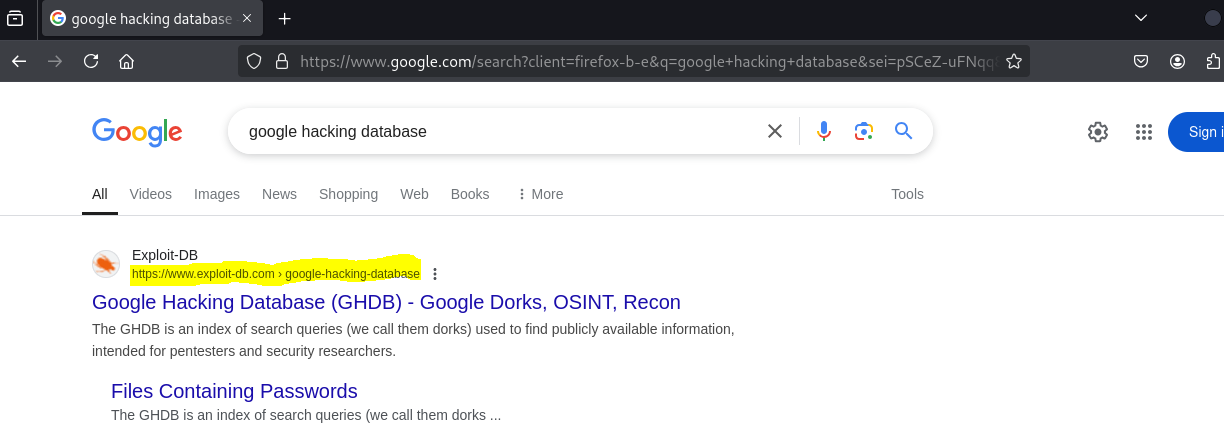Close the google hacking database tab
1224x424 pixels.
(x=247, y=18)
